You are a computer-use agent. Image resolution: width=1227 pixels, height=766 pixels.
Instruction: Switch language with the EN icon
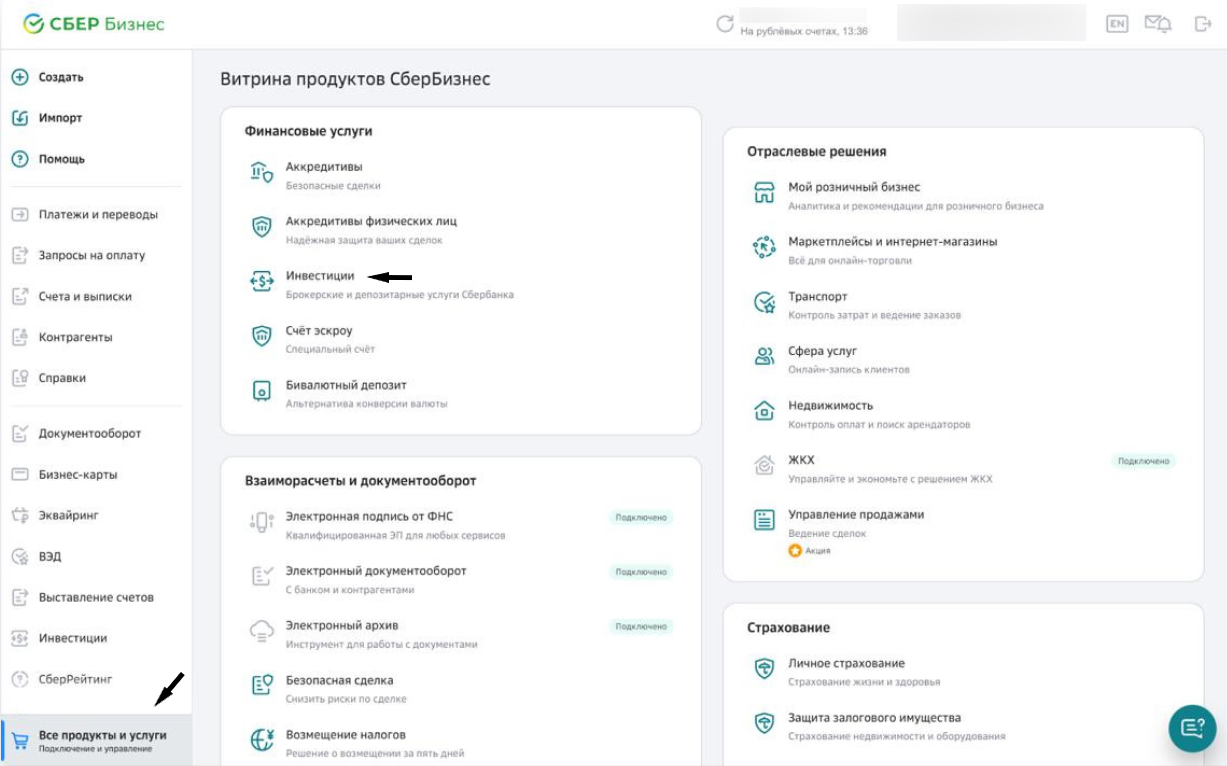1117,24
